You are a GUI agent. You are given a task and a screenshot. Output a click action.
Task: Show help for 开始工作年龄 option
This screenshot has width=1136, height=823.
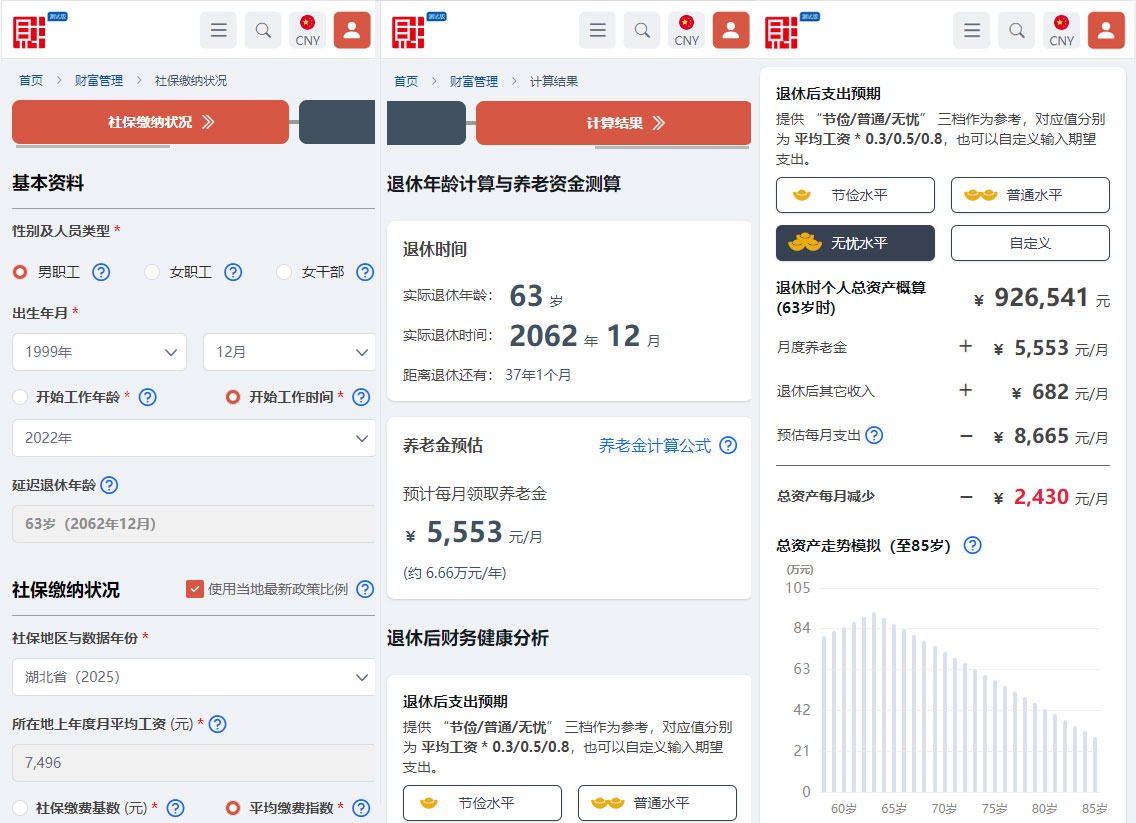pyautogui.click(x=147, y=397)
